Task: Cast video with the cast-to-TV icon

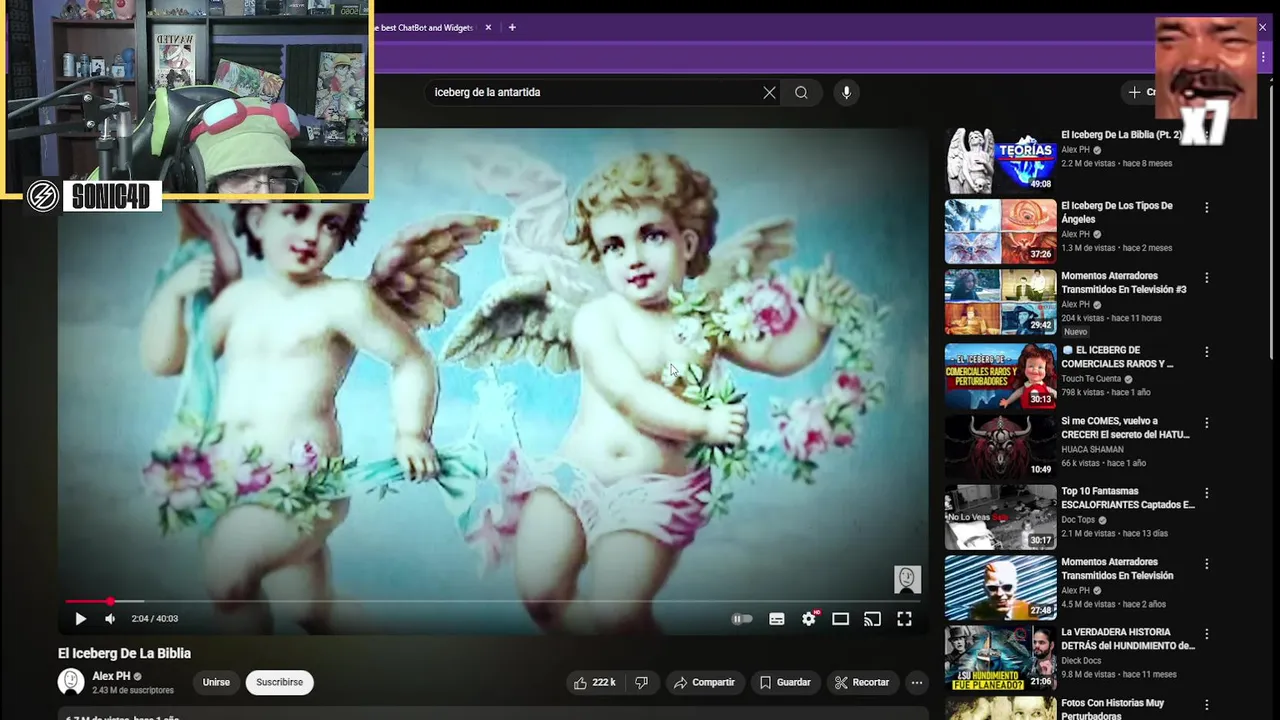Action: click(872, 619)
